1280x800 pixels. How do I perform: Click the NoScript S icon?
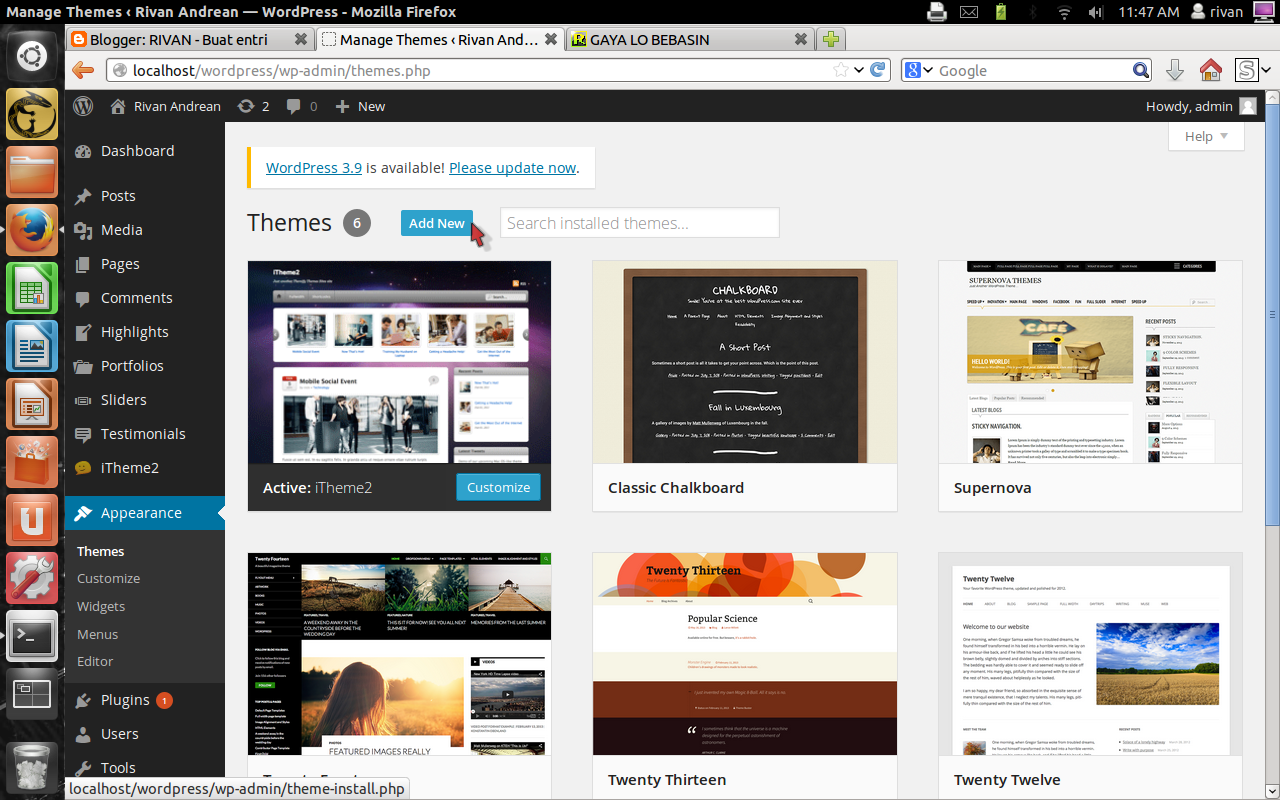click(x=1245, y=70)
